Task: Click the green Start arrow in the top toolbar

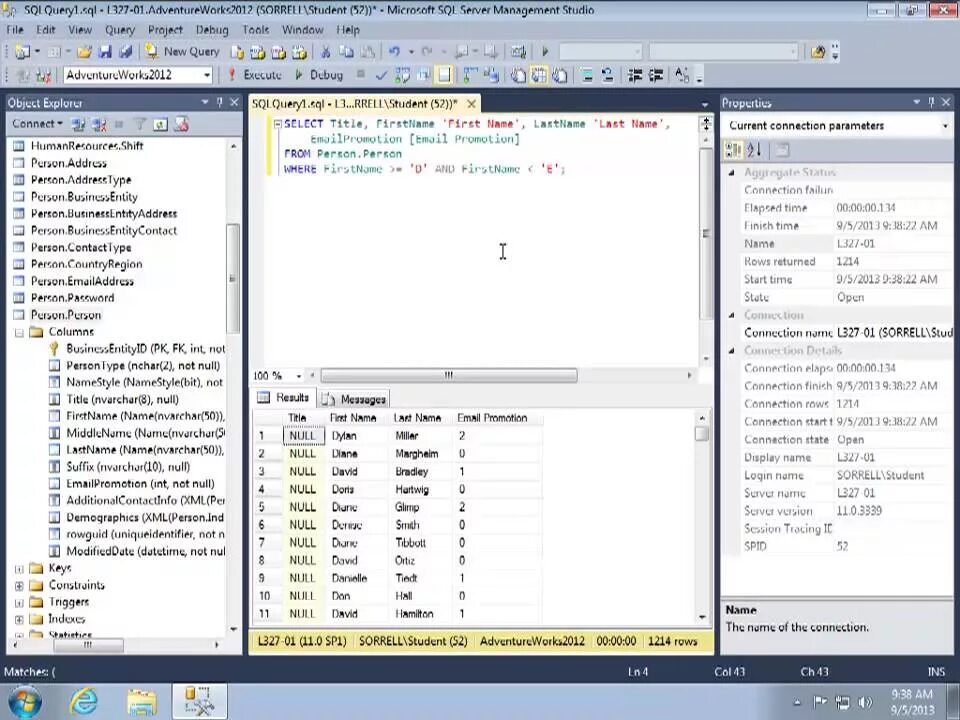Action: (545, 52)
